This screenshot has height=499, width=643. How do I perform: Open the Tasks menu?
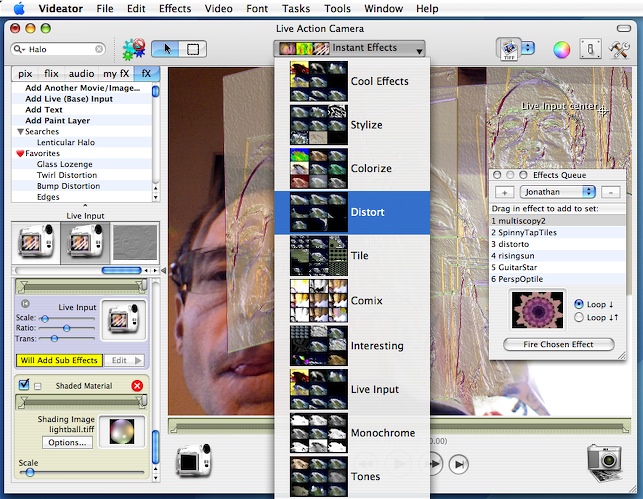[x=296, y=9]
